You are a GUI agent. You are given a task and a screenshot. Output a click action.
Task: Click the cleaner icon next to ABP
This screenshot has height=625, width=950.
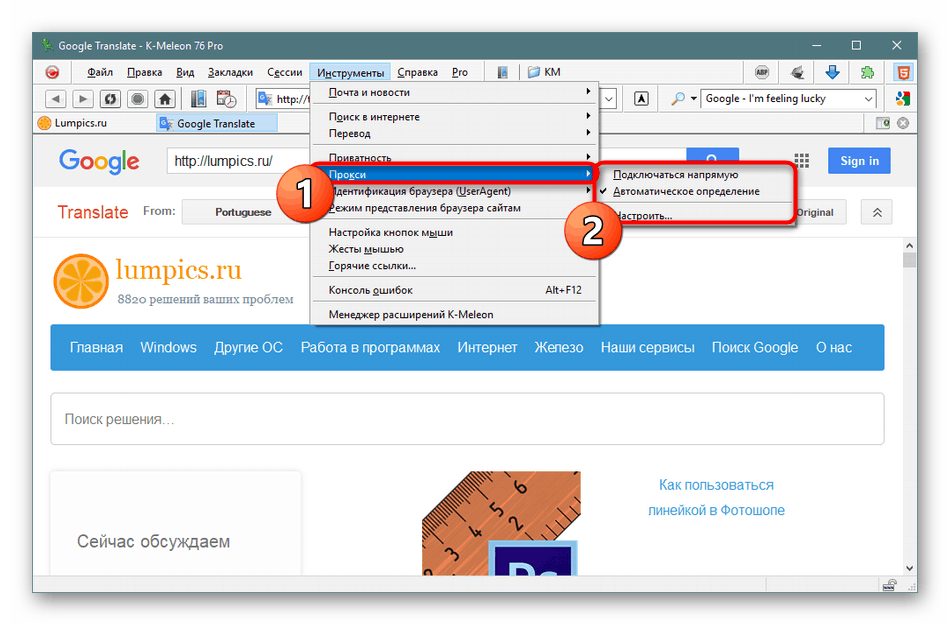point(797,72)
